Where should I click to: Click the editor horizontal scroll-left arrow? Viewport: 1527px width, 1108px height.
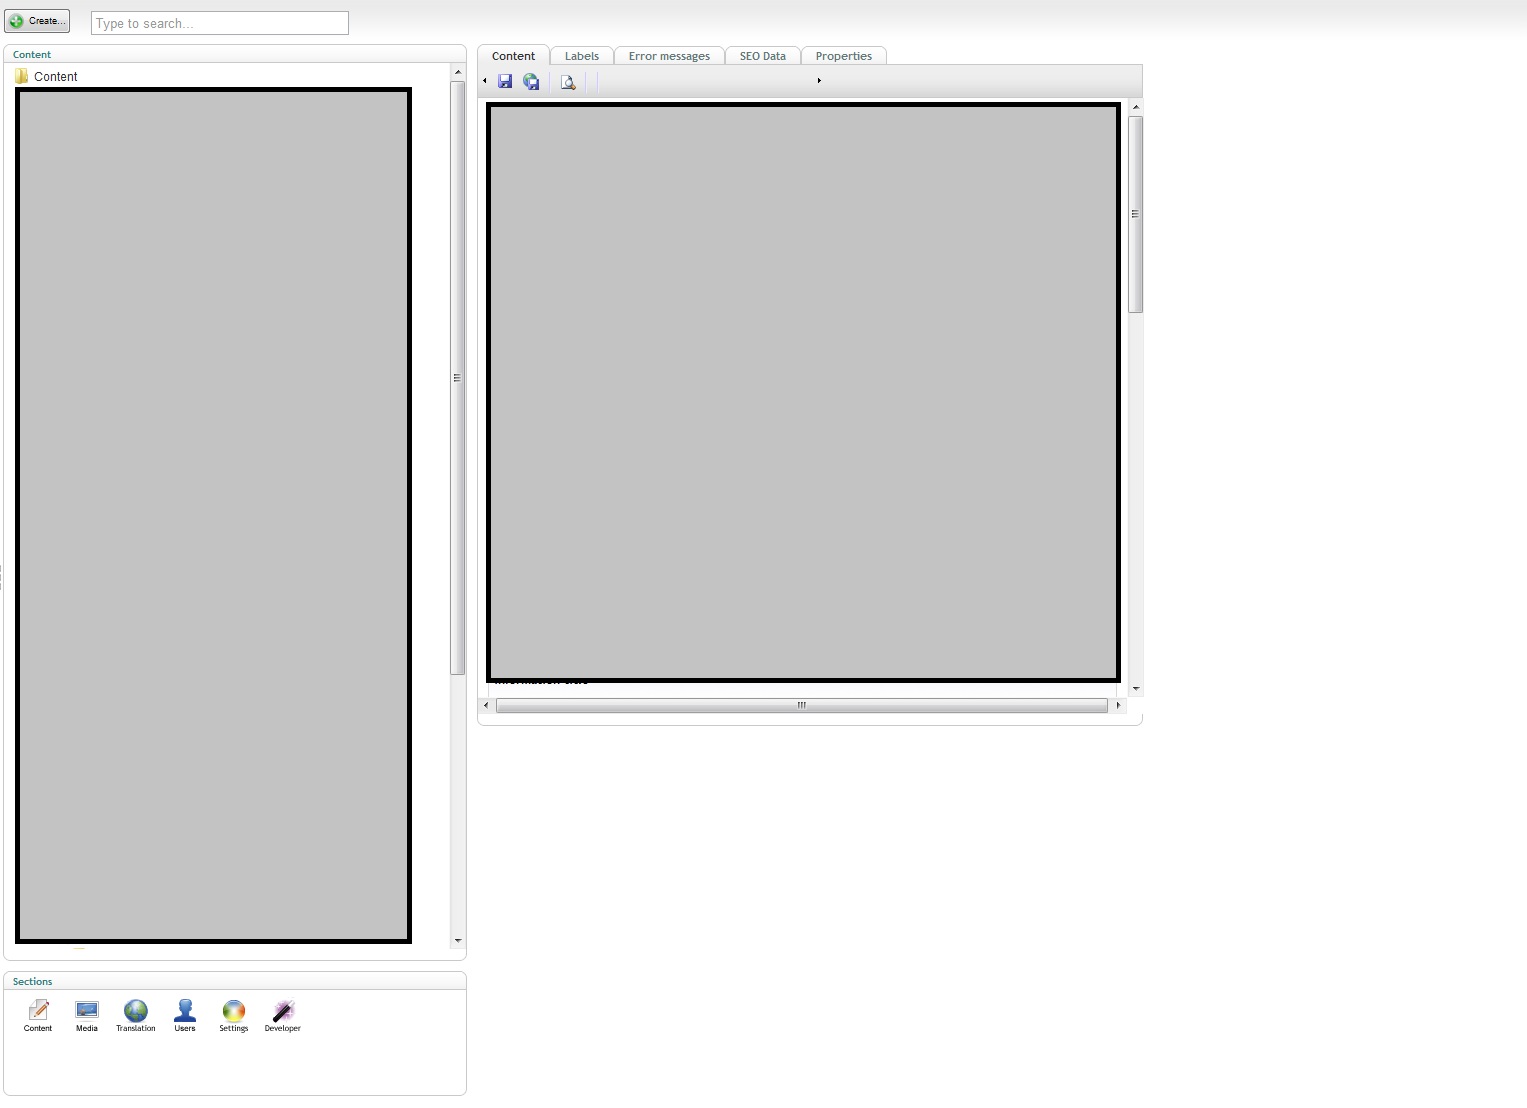click(x=487, y=706)
